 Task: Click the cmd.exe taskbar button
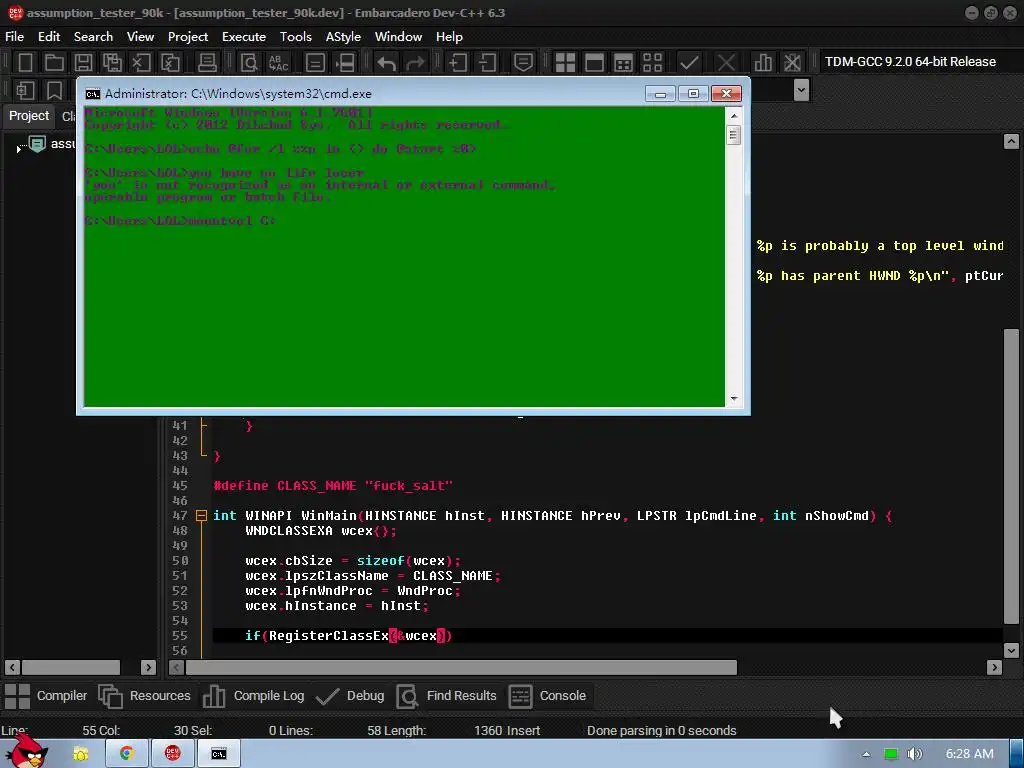tap(219, 754)
